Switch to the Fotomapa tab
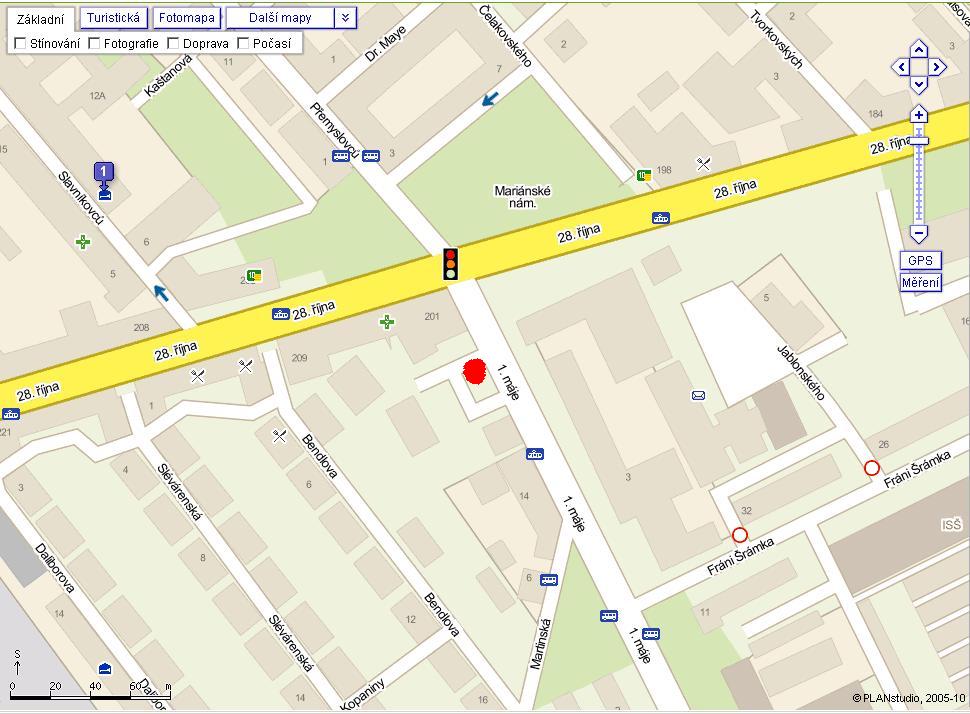The height and width of the screenshot is (714, 970). point(186,18)
